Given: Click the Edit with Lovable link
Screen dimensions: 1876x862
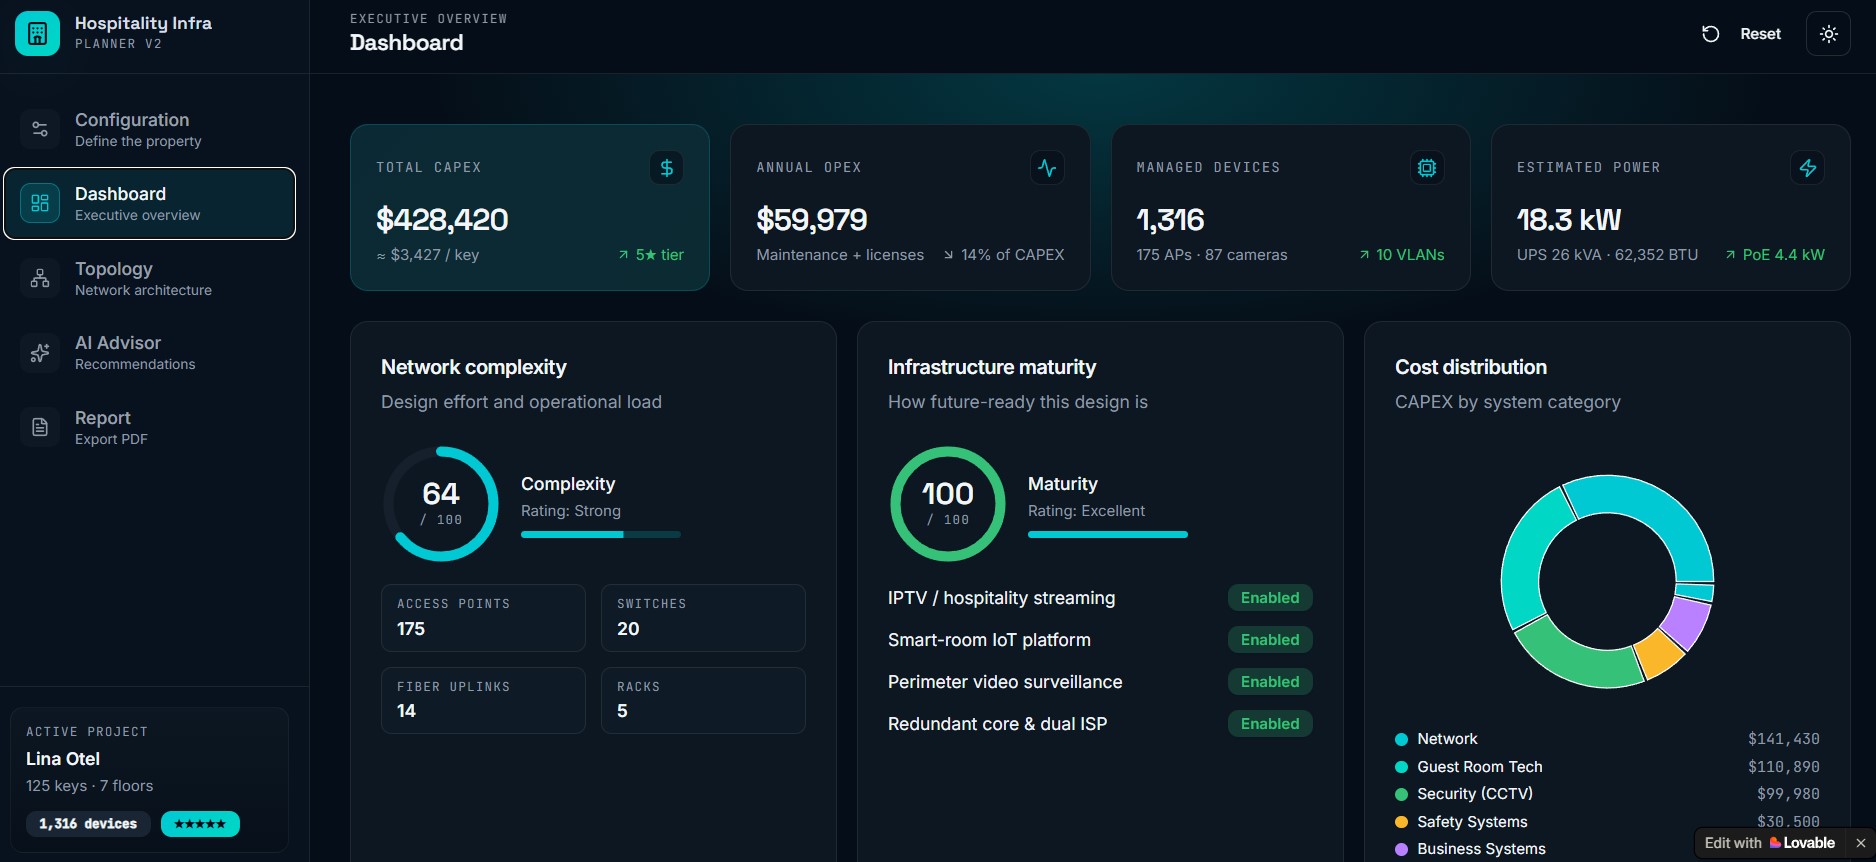Looking at the screenshot, I should [x=1769, y=843].
